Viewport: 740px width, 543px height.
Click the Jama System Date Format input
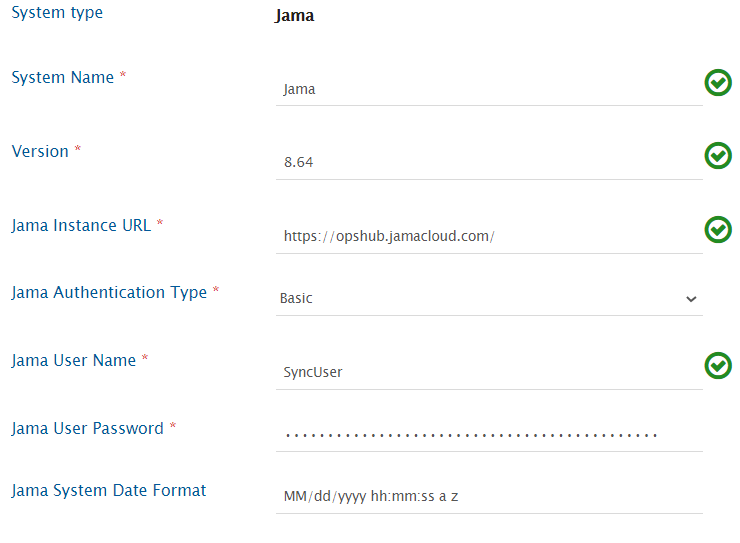[489, 496]
